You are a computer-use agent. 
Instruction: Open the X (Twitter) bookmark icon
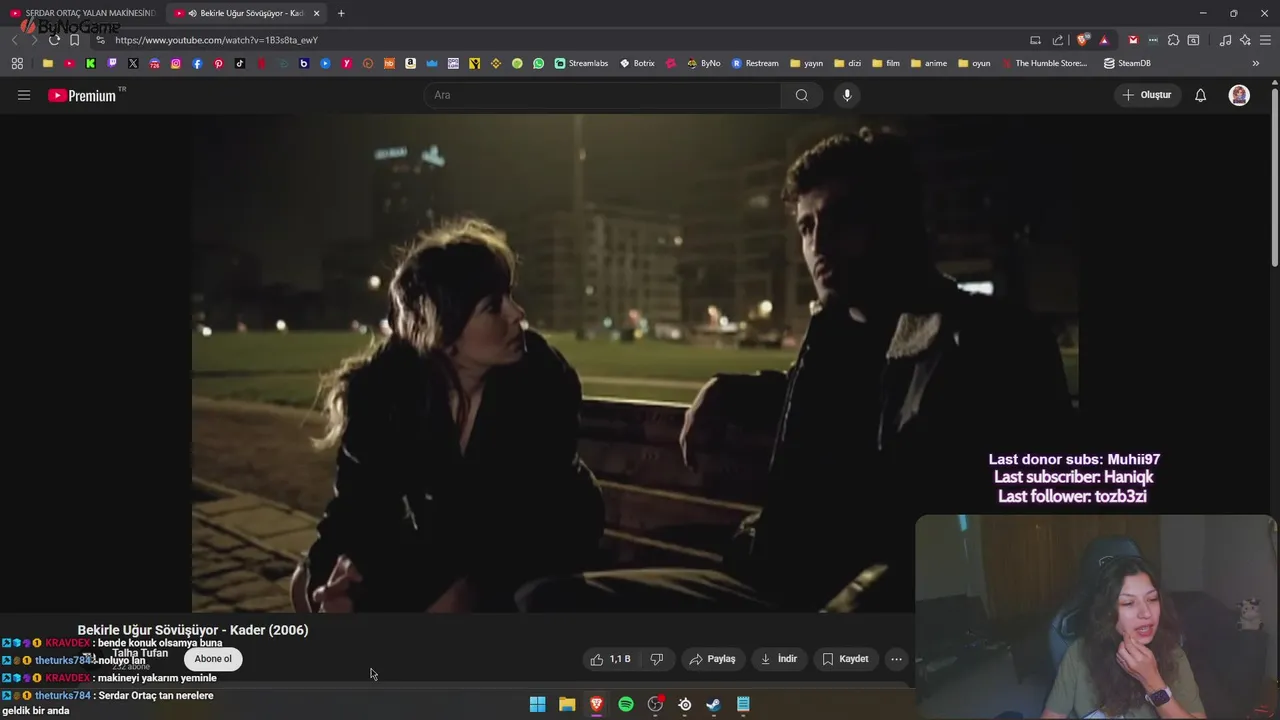tap(133, 63)
